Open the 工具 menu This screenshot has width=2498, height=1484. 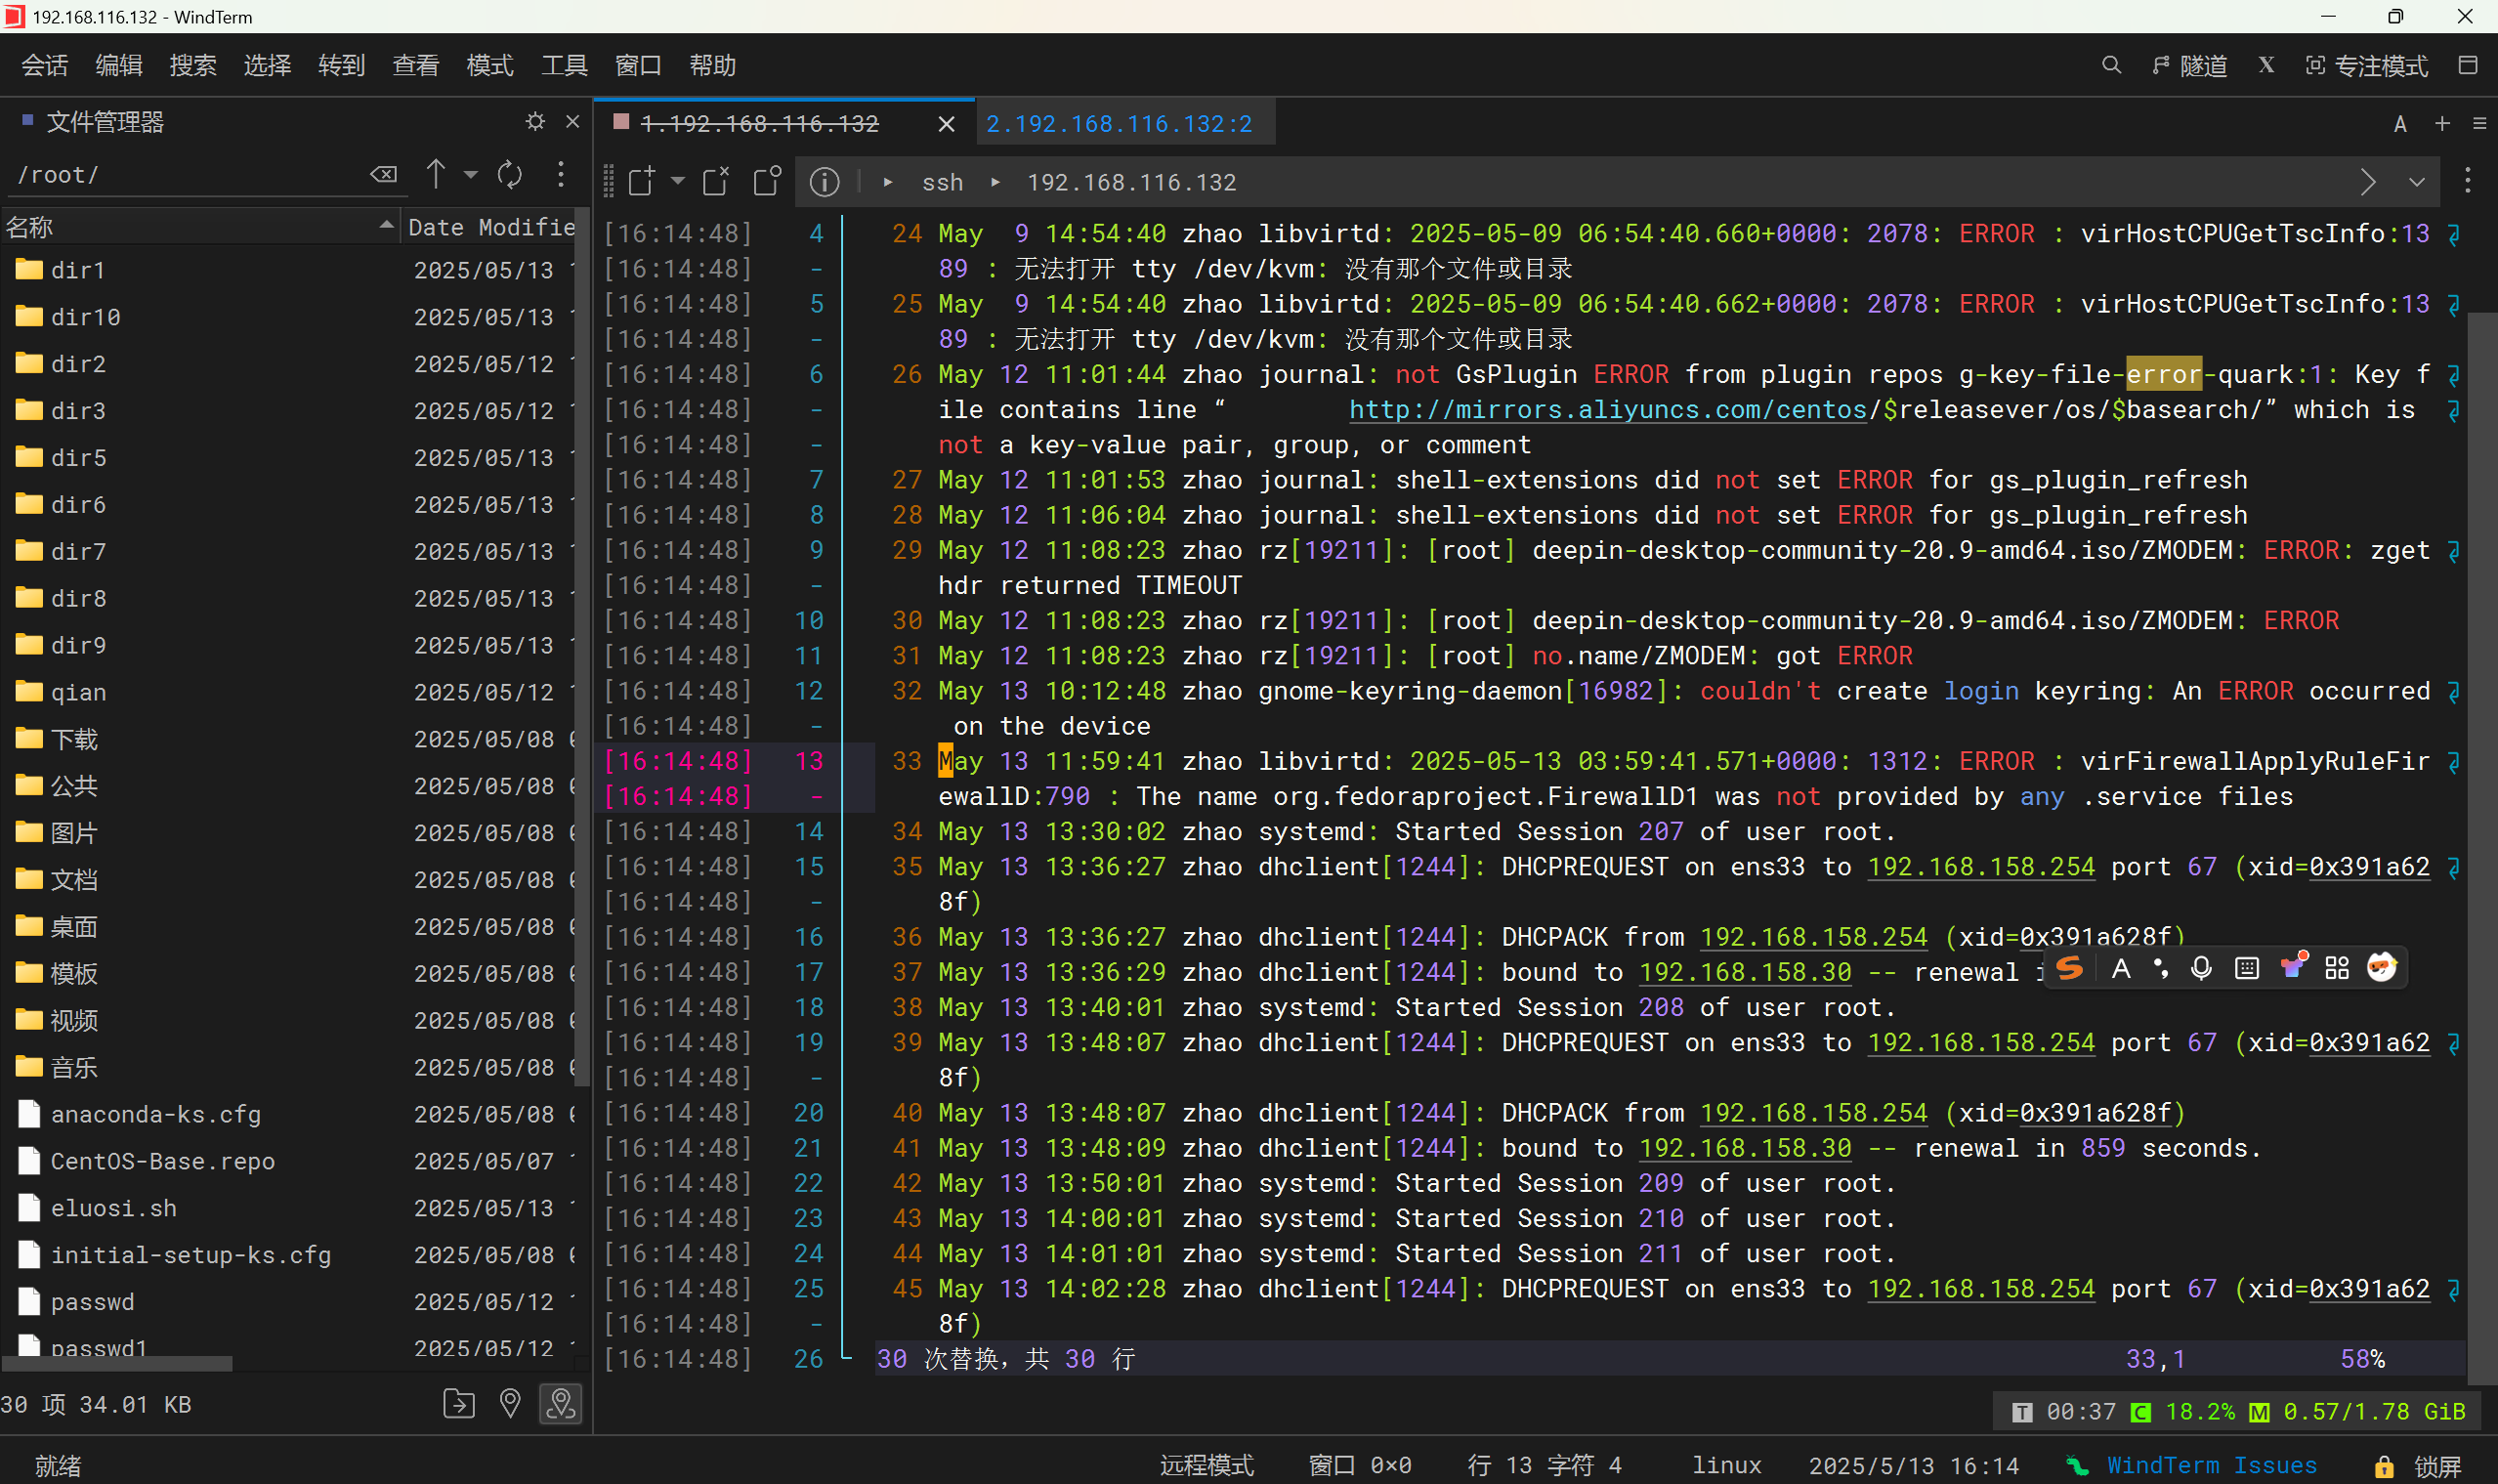564,66
